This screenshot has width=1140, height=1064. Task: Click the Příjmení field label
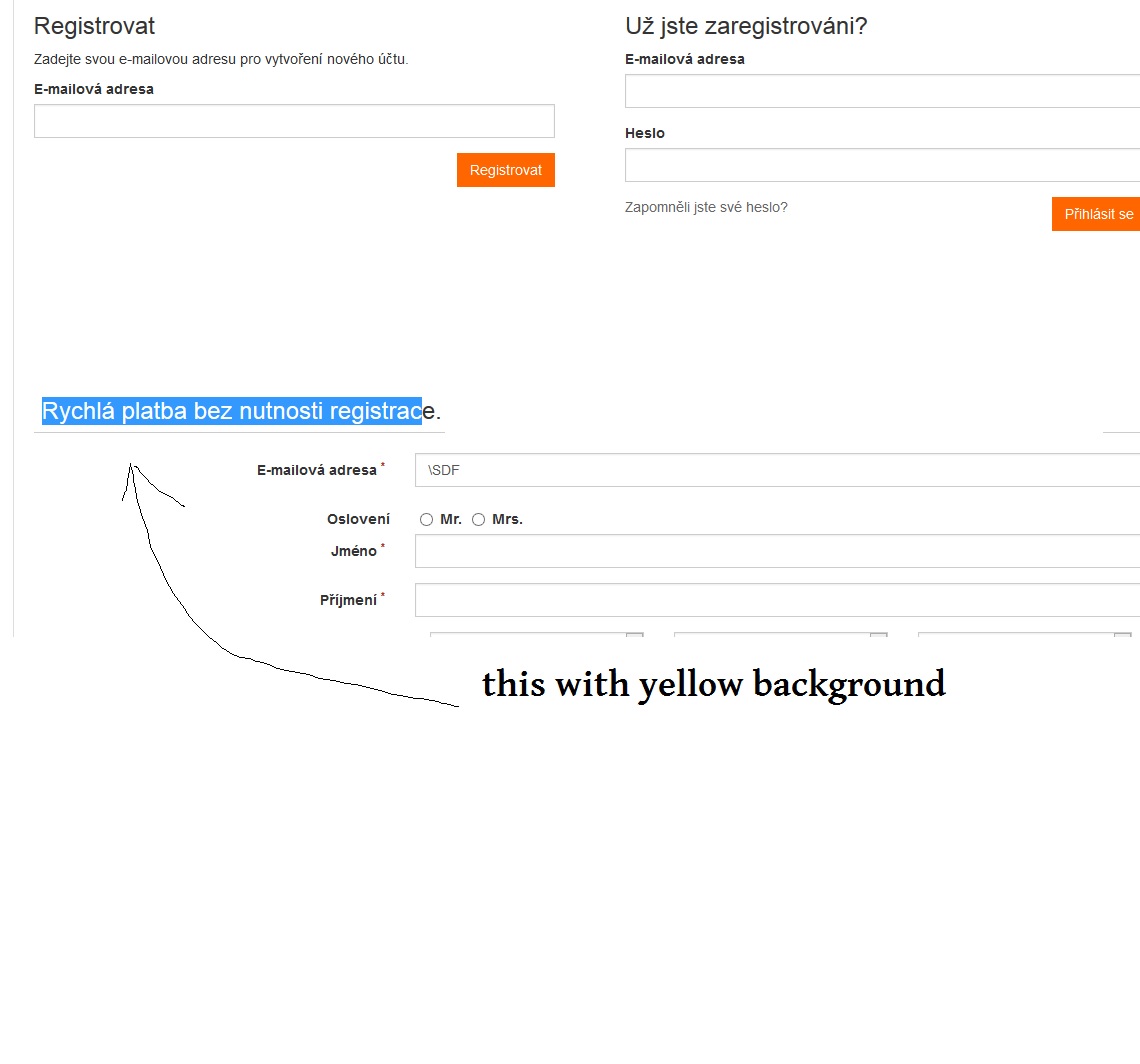click(348, 600)
